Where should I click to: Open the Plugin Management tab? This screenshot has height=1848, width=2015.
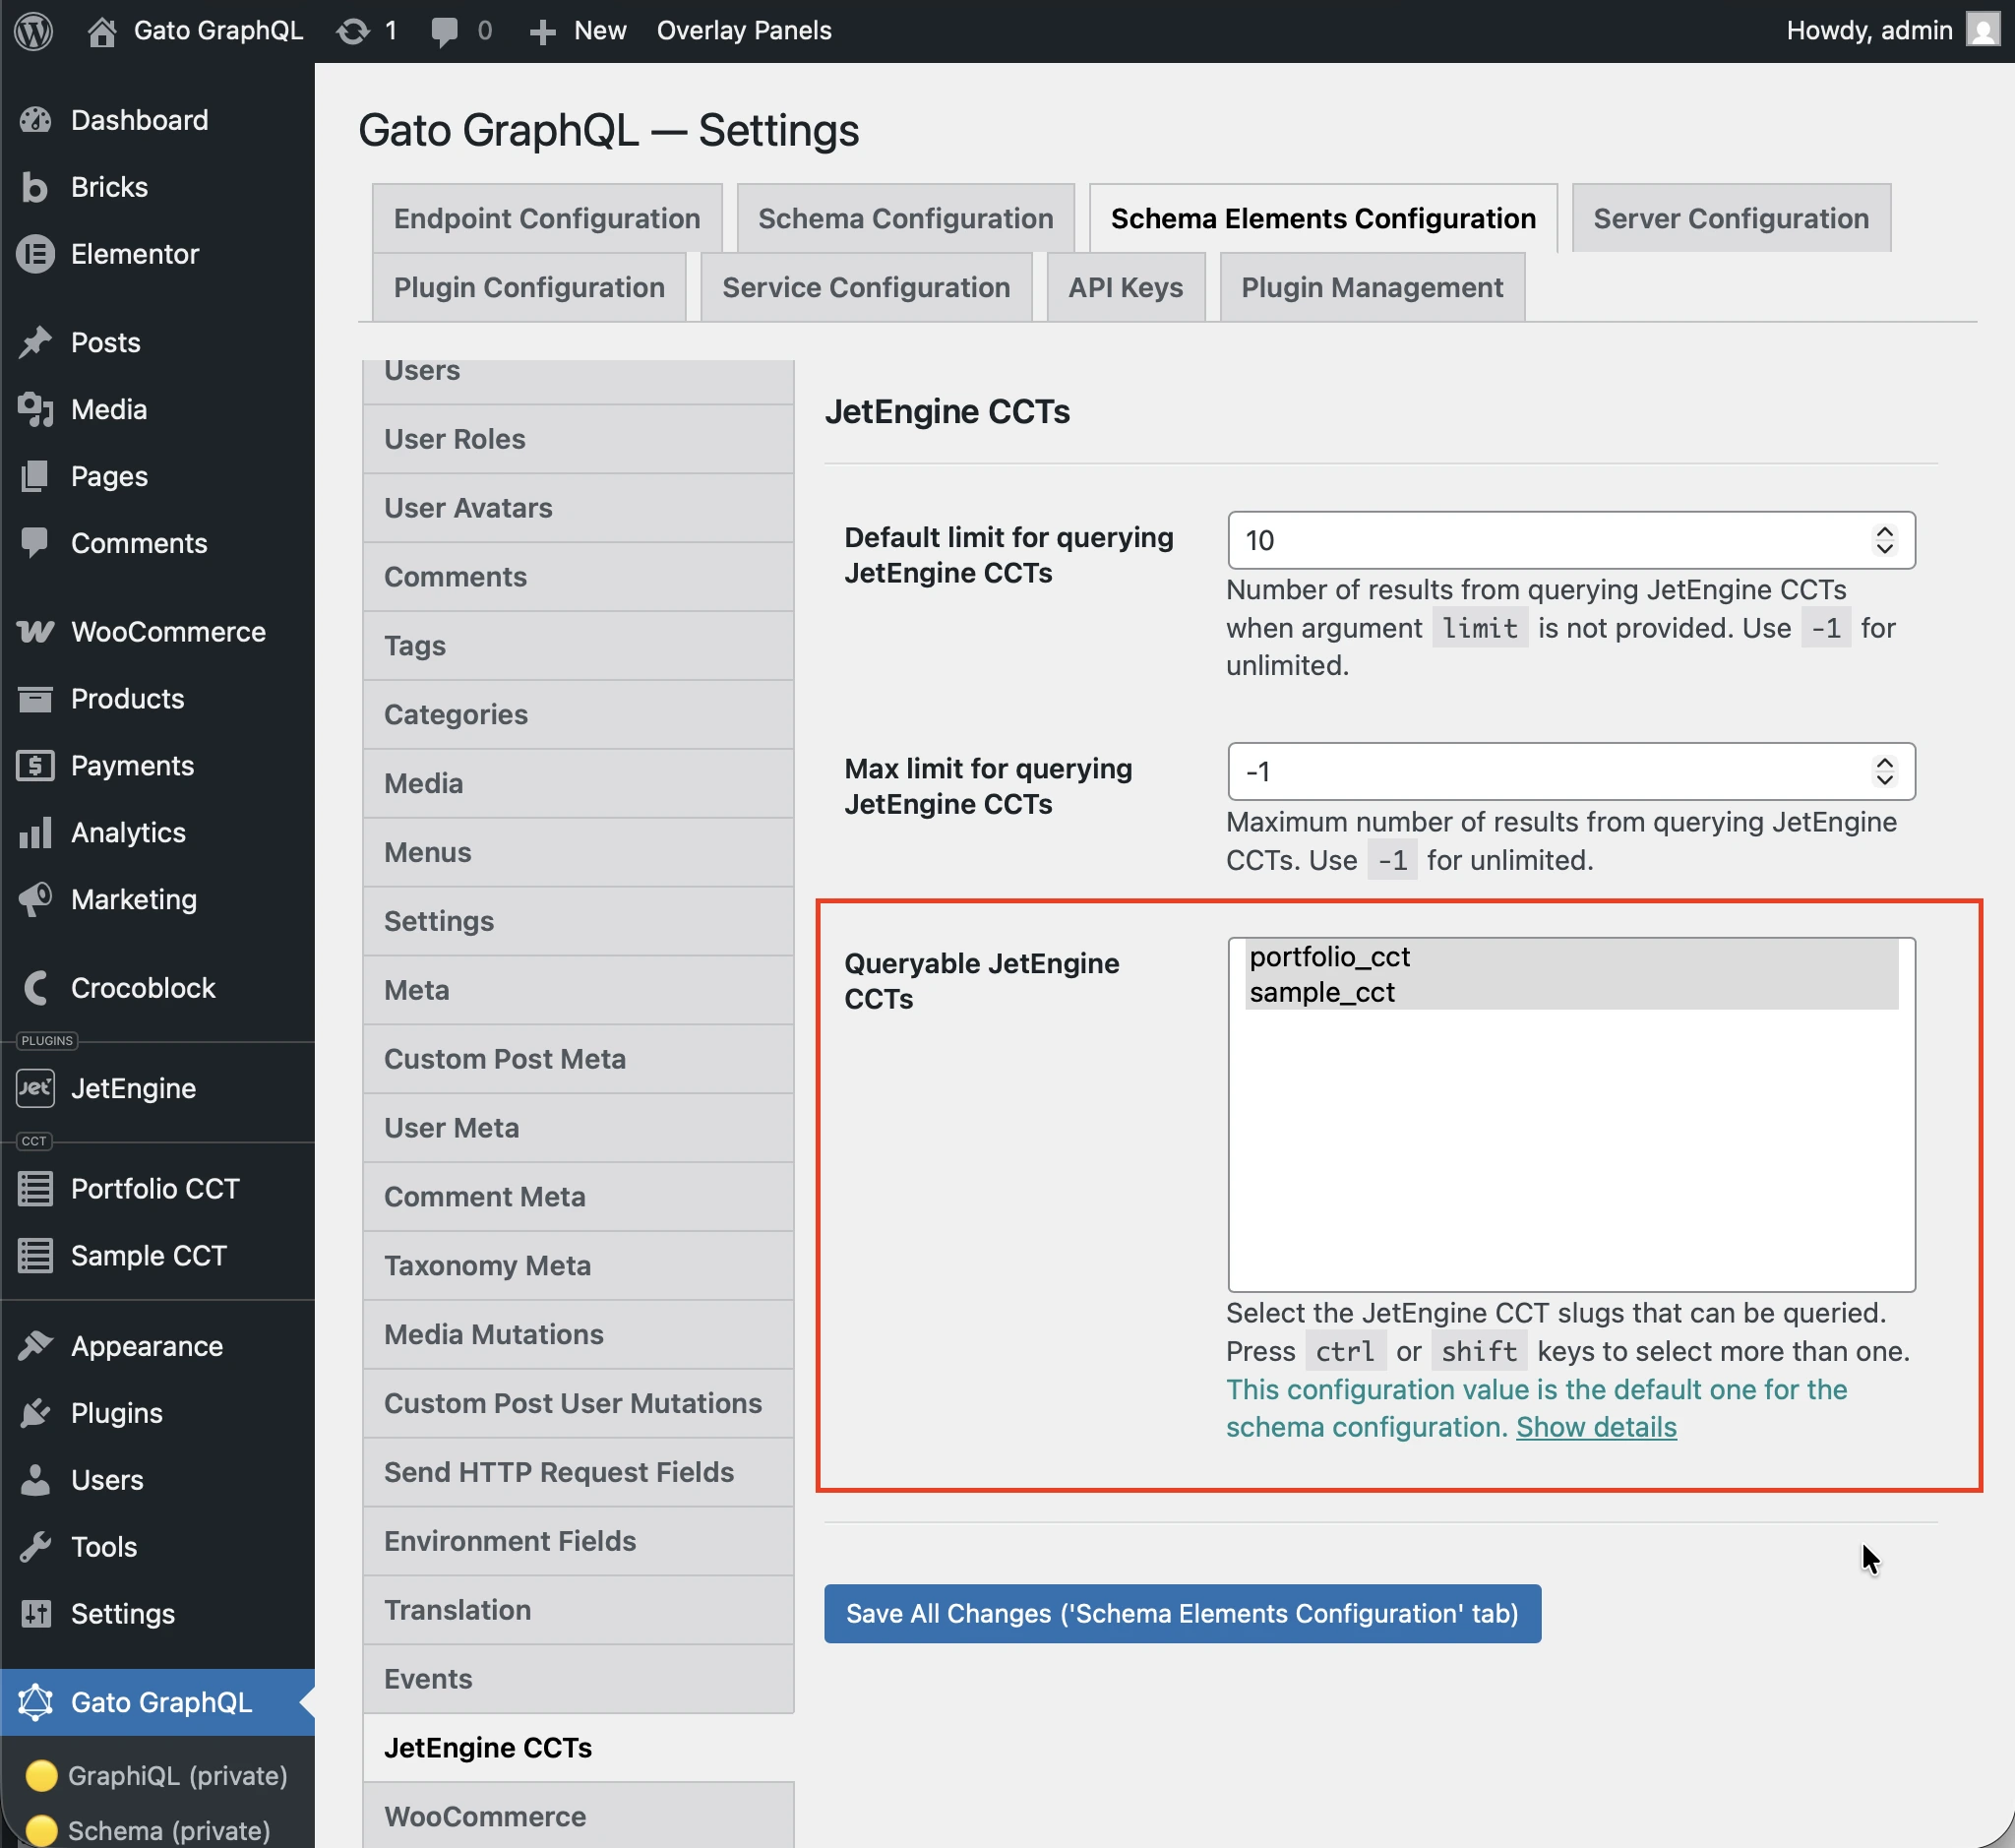1371,287
